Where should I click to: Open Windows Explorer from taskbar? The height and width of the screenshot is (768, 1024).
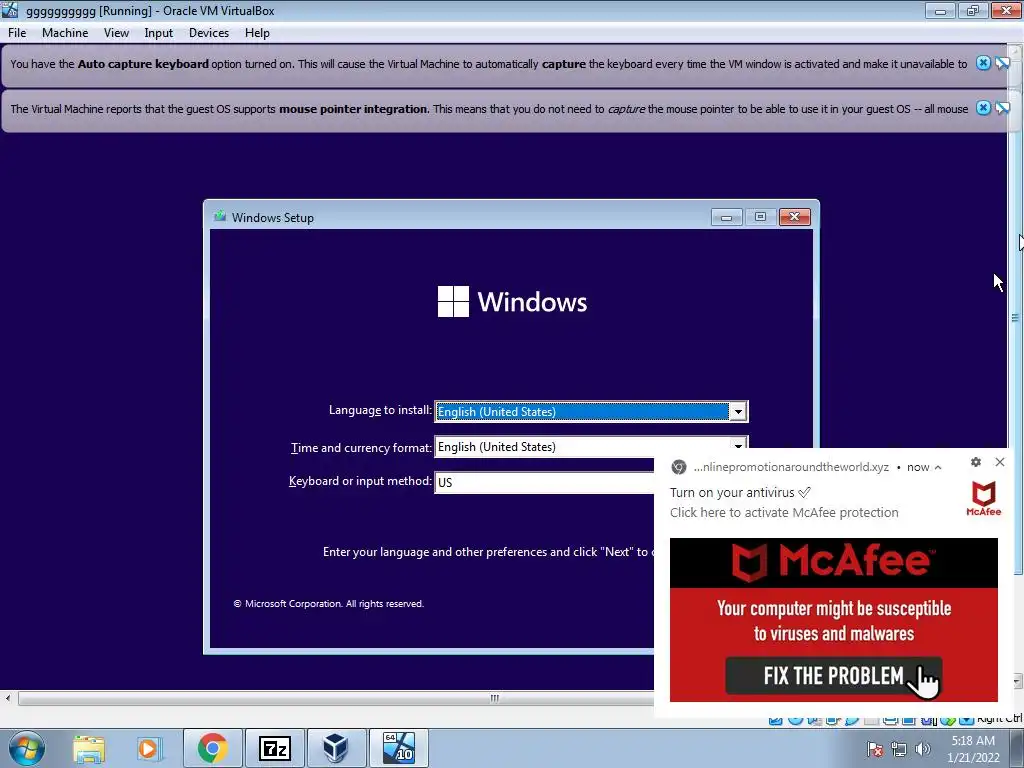[x=89, y=748]
